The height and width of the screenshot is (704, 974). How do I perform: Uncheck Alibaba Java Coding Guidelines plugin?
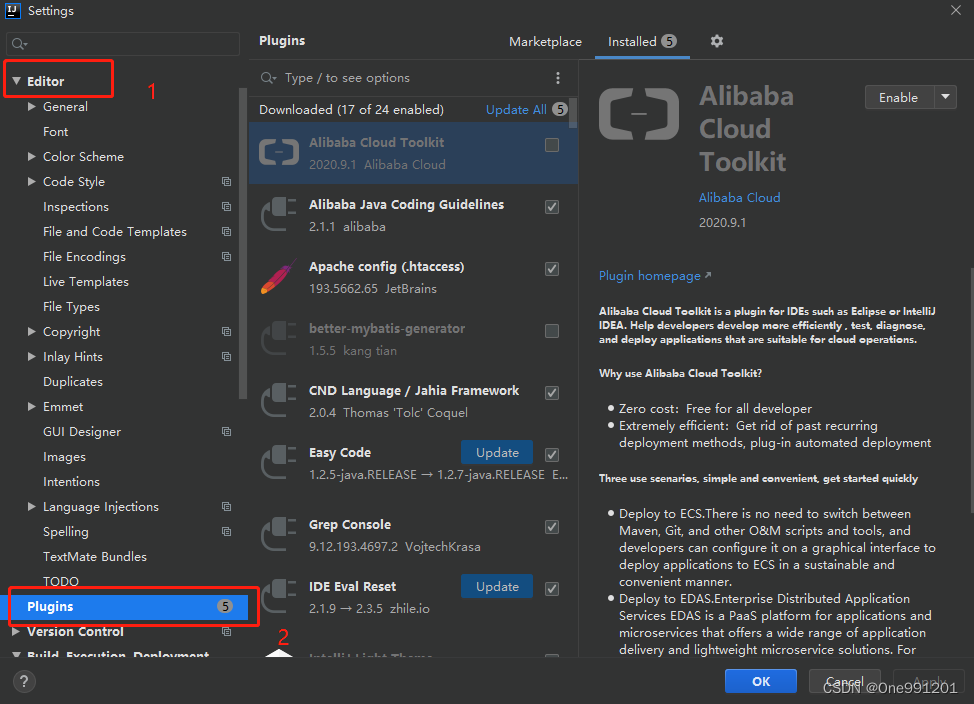pyautogui.click(x=552, y=207)
